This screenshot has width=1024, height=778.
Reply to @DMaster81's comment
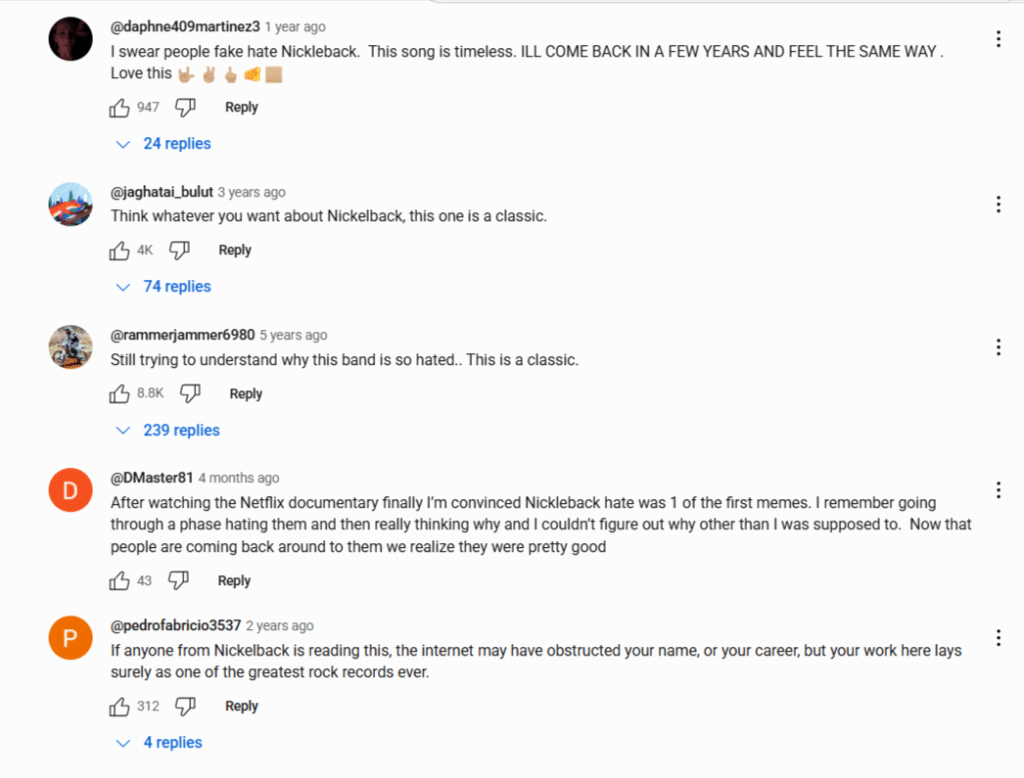[x=234, y=581]
